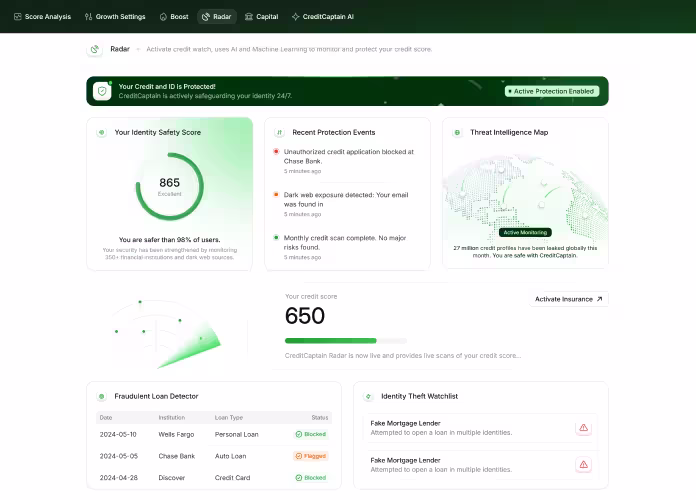Open the Capital tab
696x500 pixels.
click(x=261, y=16)
